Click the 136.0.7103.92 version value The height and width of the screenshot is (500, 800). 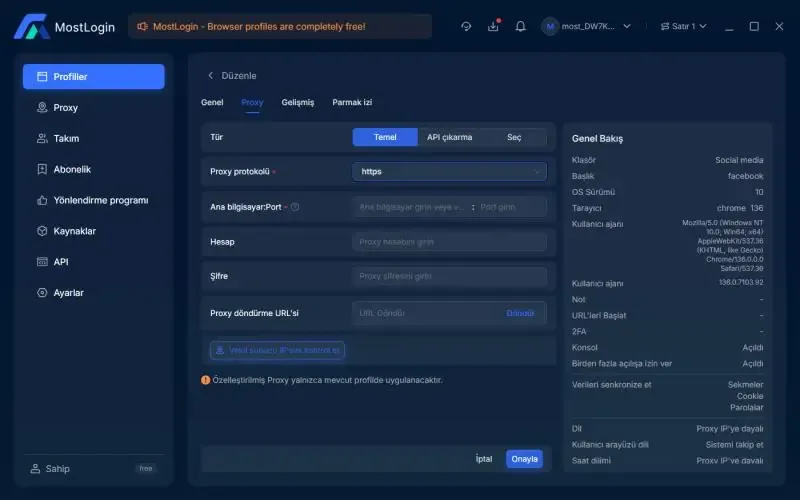coord(741,282)
